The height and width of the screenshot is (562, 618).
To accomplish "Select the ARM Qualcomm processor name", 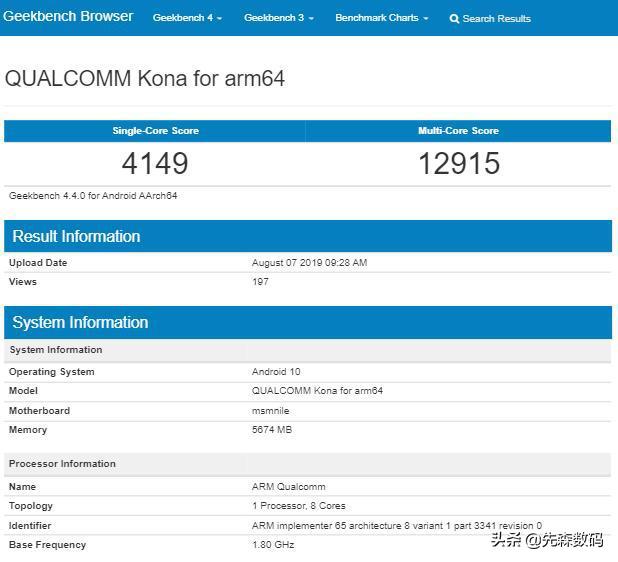I will coord(289,487).
